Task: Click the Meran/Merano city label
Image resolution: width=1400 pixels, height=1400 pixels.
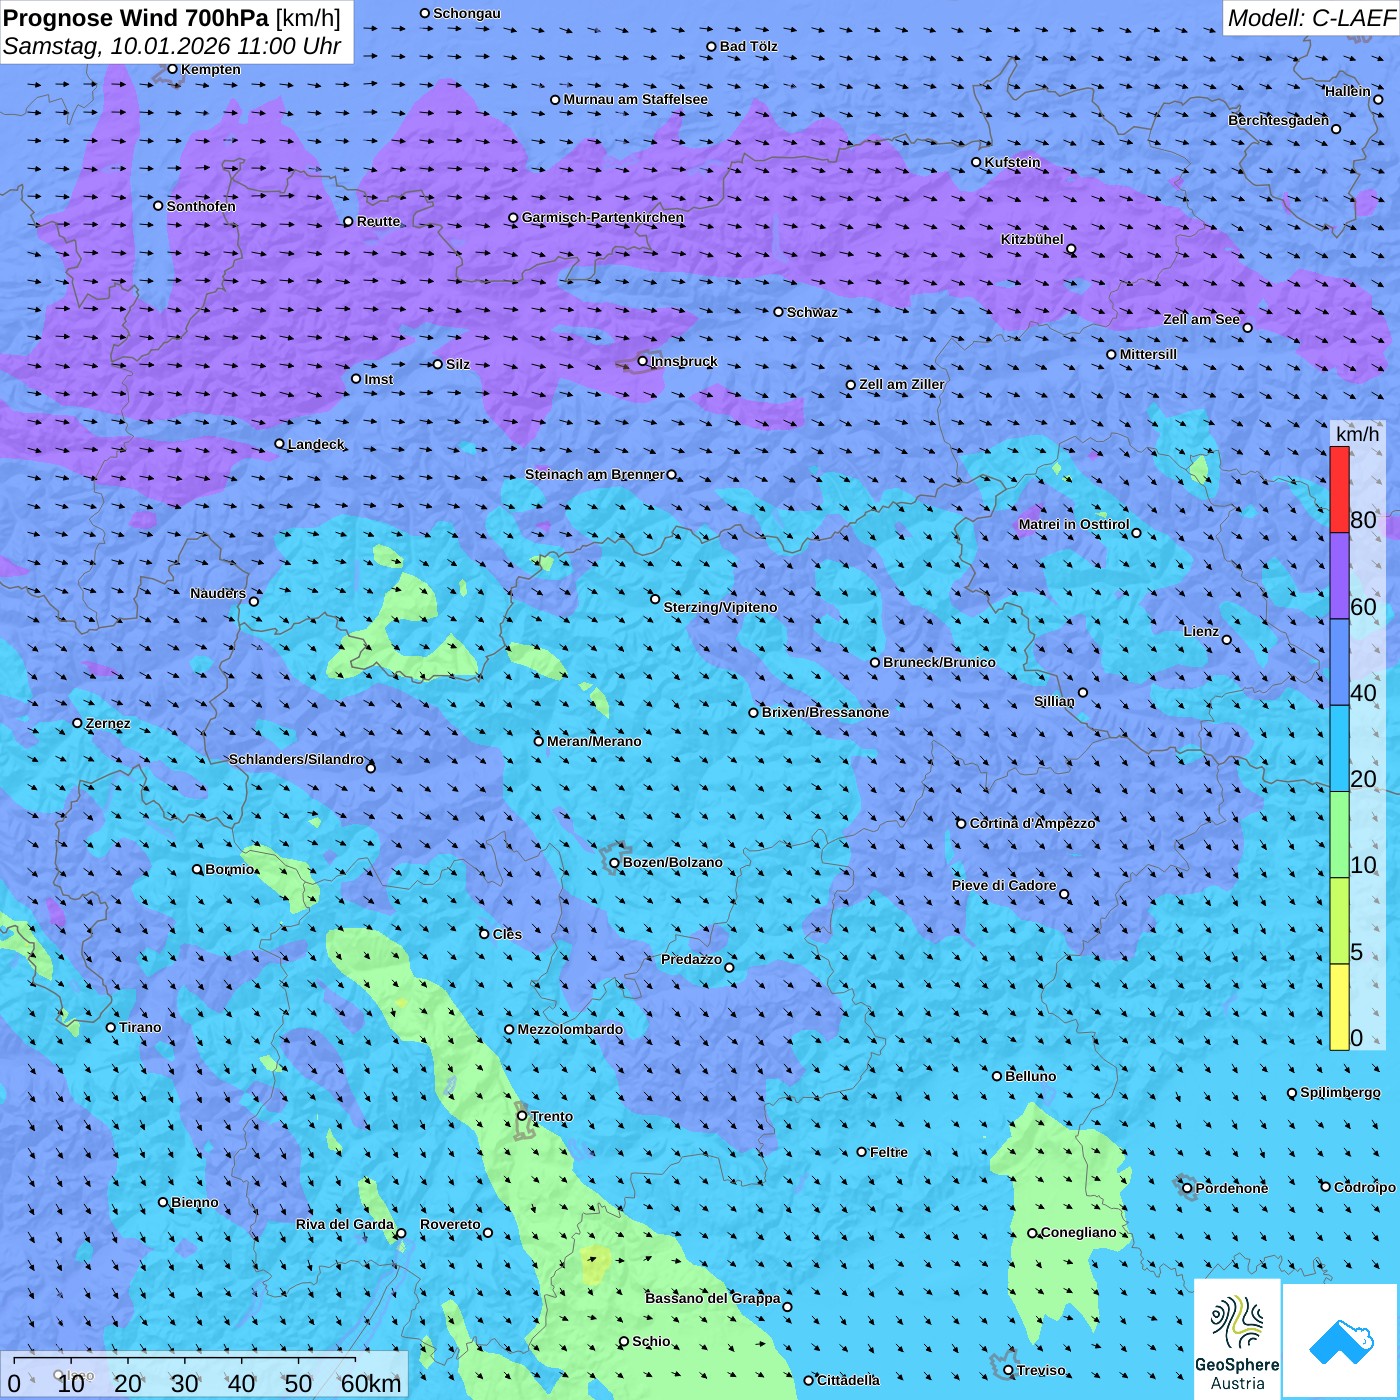Action: 594,741
